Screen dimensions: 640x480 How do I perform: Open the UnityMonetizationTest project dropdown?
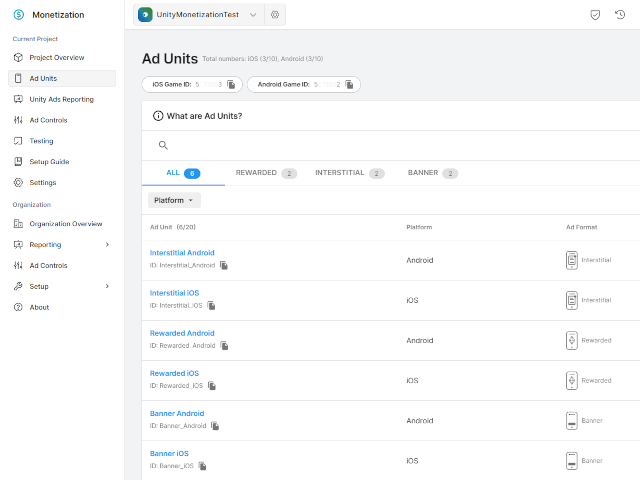point(199,15)
